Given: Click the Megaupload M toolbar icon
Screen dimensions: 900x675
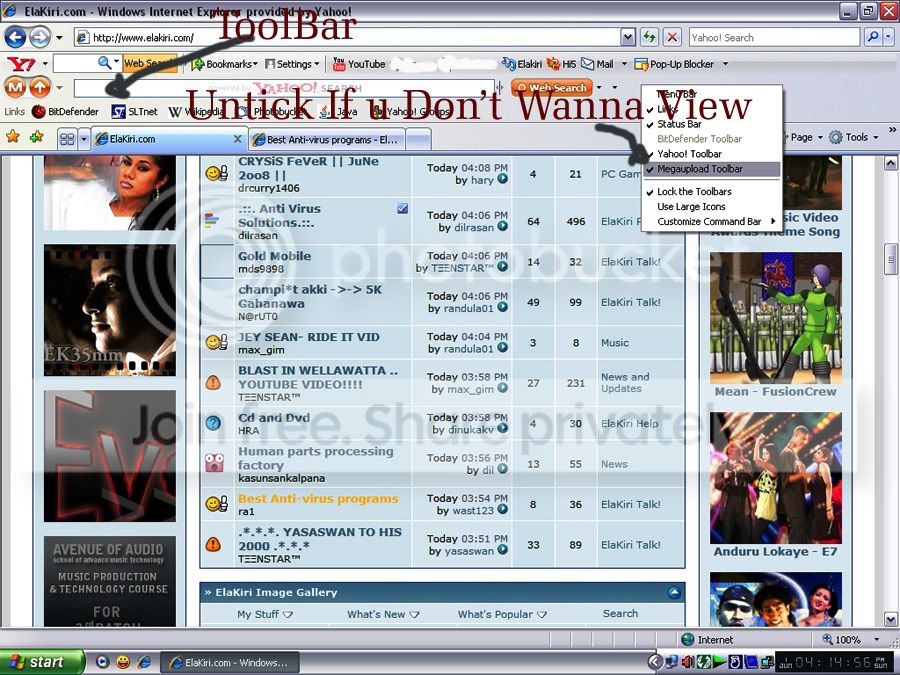Looking at the screenshot, I should [15, 88].
